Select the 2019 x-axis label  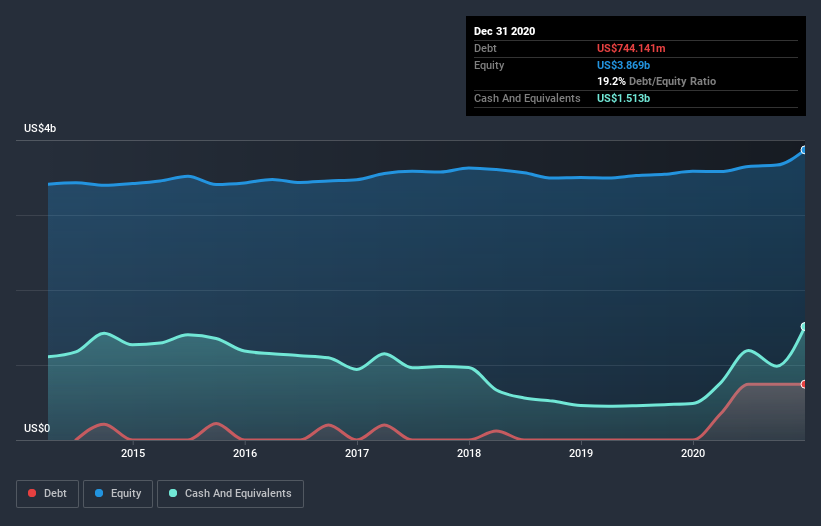tap(581, 453)
